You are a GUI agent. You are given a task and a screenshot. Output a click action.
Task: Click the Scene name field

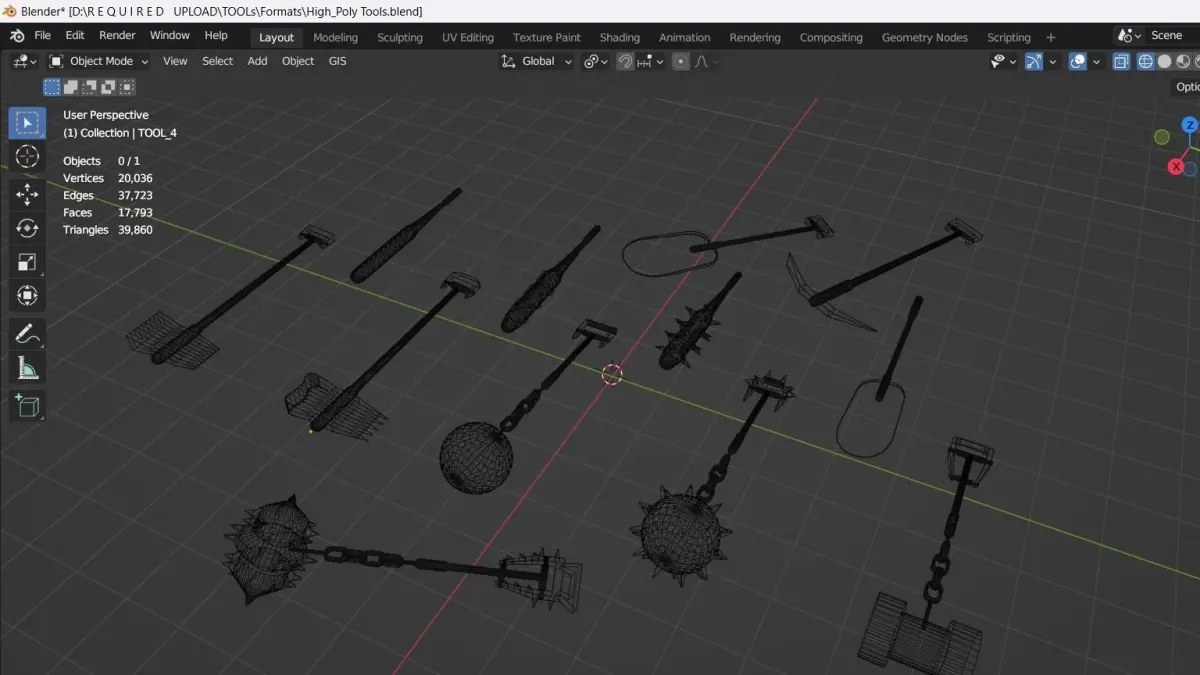click(x=1171, y=35)
